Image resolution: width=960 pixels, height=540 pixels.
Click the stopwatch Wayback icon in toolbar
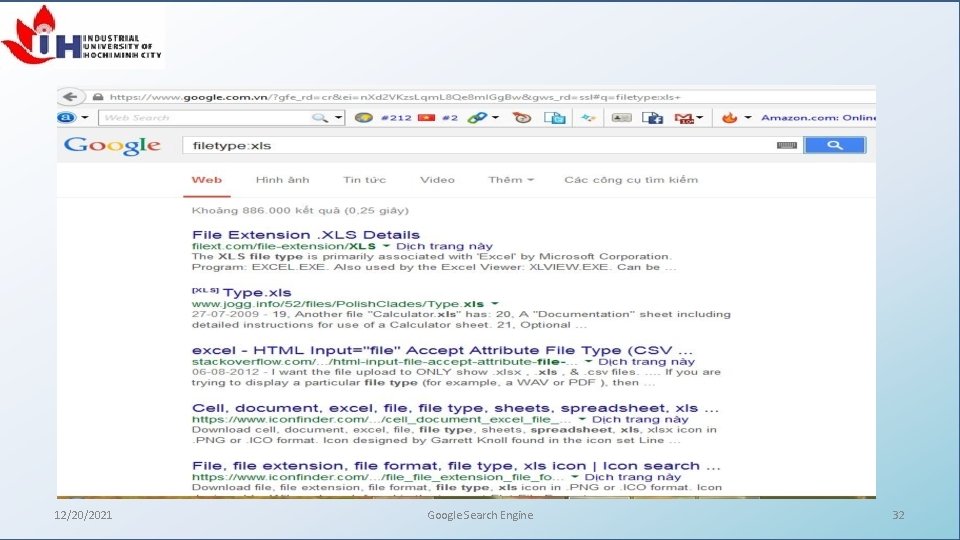pos(522,118)
